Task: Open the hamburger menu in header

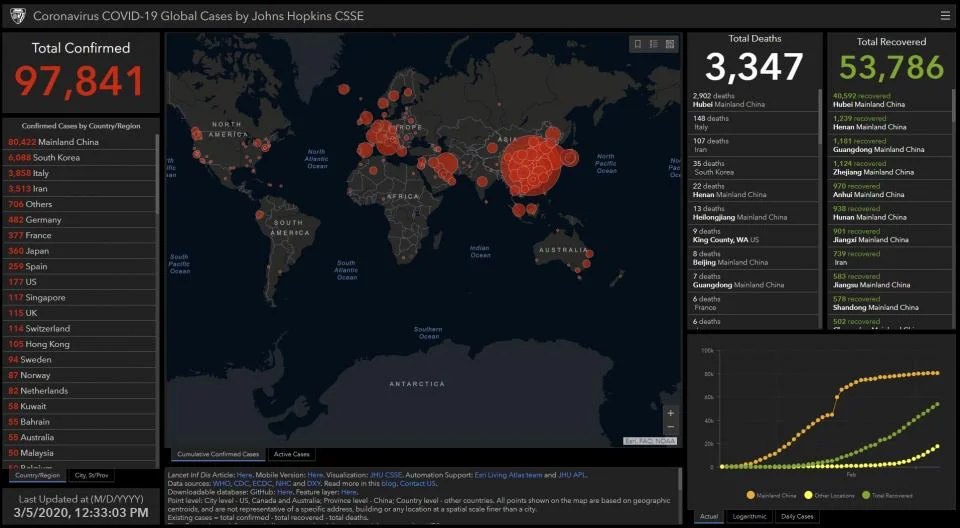Action: click(945, 16)
